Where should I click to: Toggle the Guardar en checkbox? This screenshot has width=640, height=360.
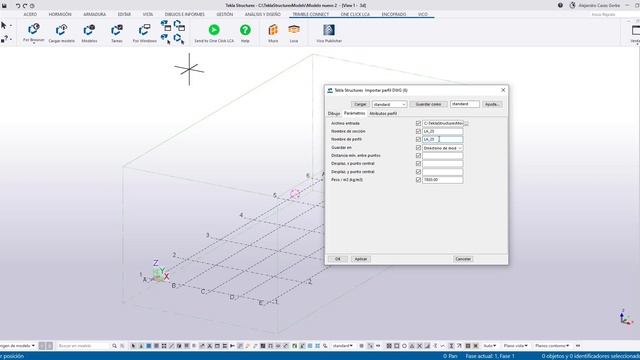pos(418,148)
